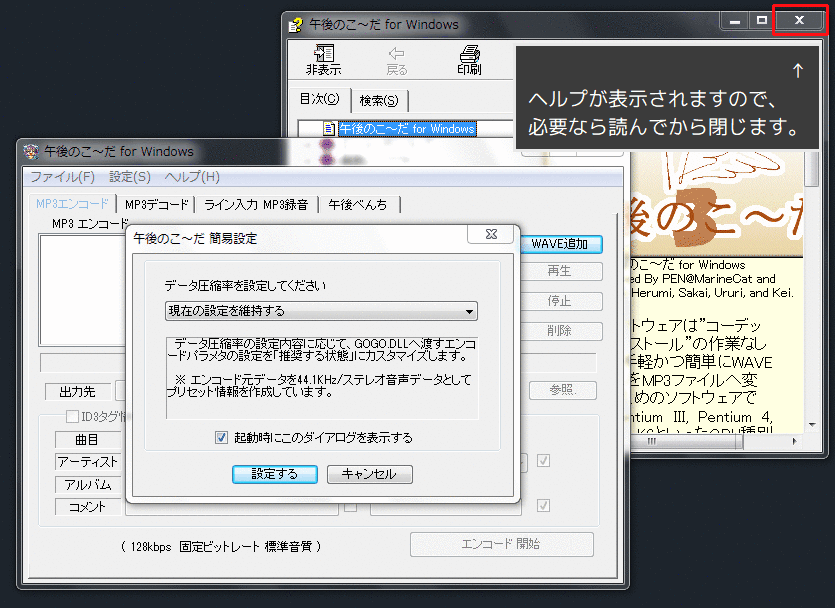Screen dimensions: 835x608
Task: Click the app icon in main window title bar
Action: [30, 152]
